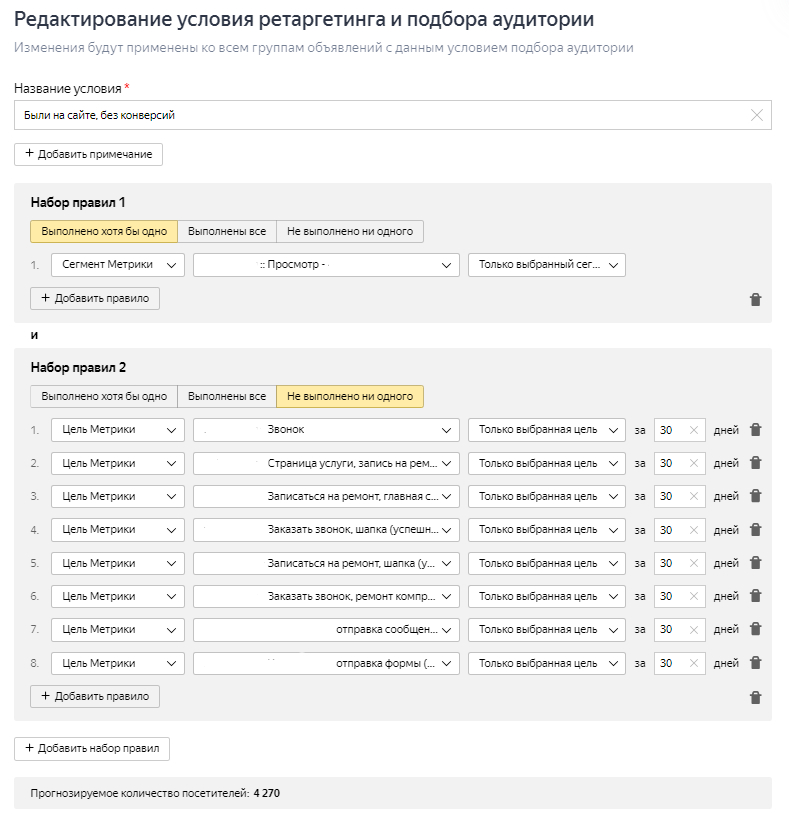Screen dimensions: 789x822
Task: Select "Выполнены все" in rule set 2
Action: click(227, 396)
